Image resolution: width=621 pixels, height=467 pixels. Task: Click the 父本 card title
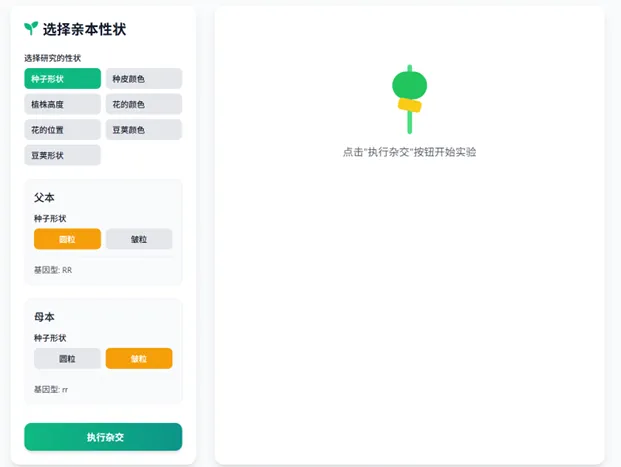(44, 198)
